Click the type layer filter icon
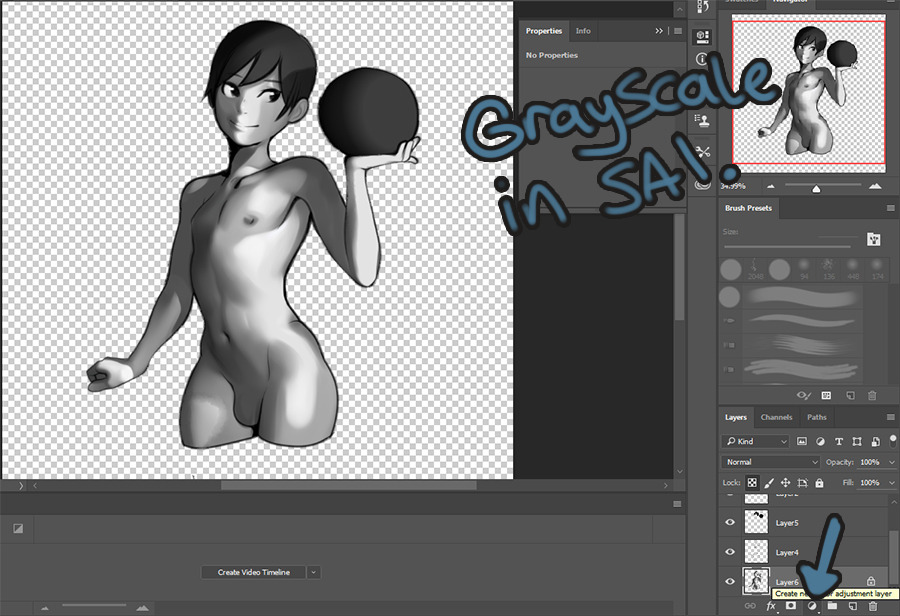 837,441
